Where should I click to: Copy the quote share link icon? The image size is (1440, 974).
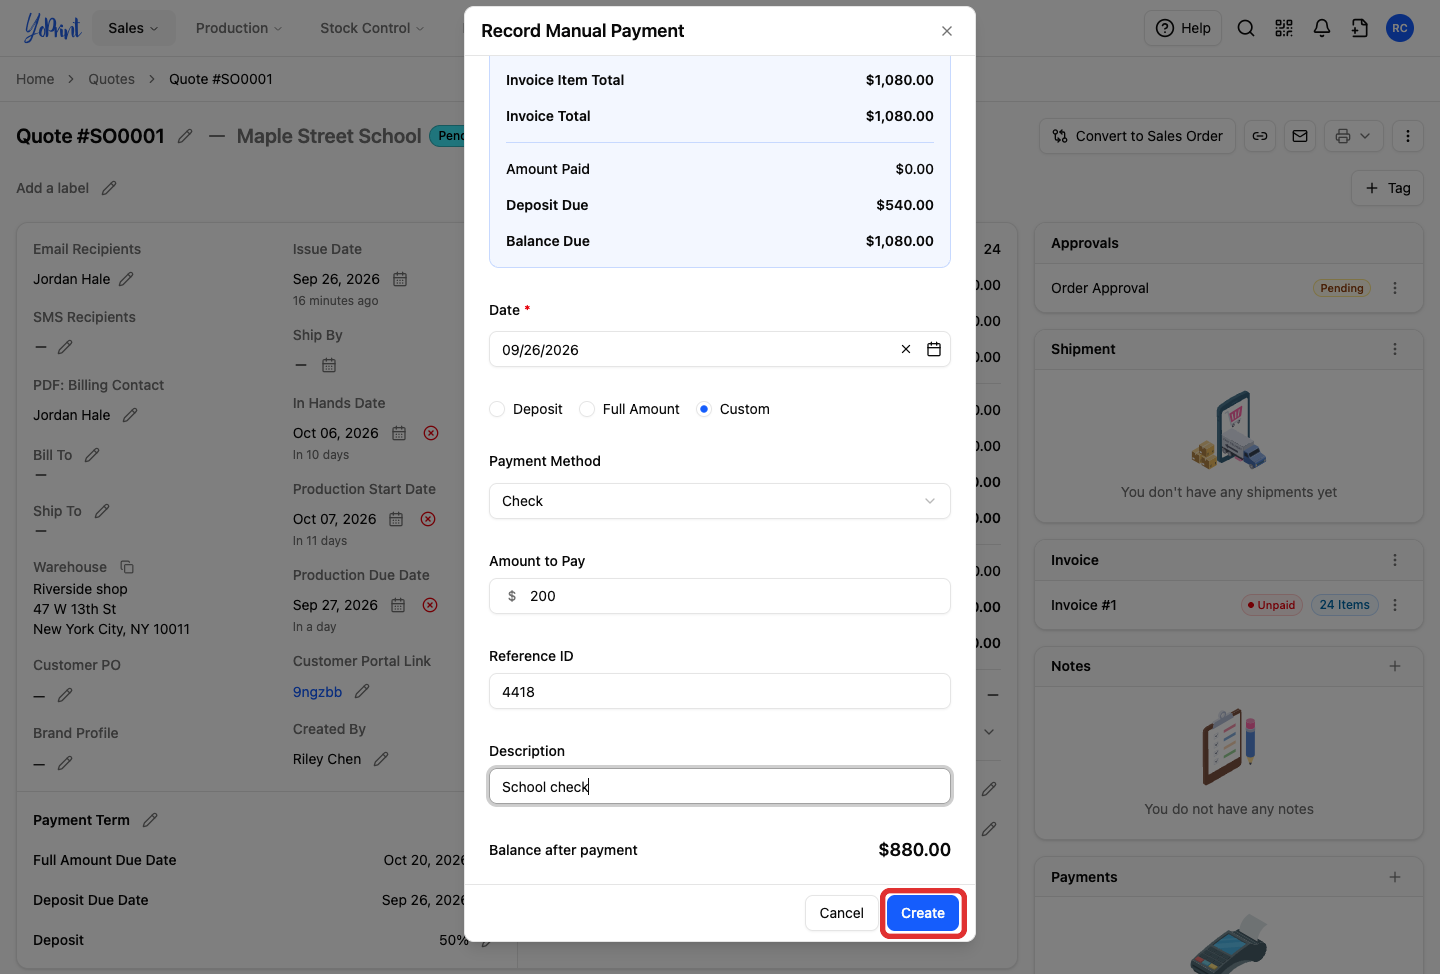[1260, 136]
